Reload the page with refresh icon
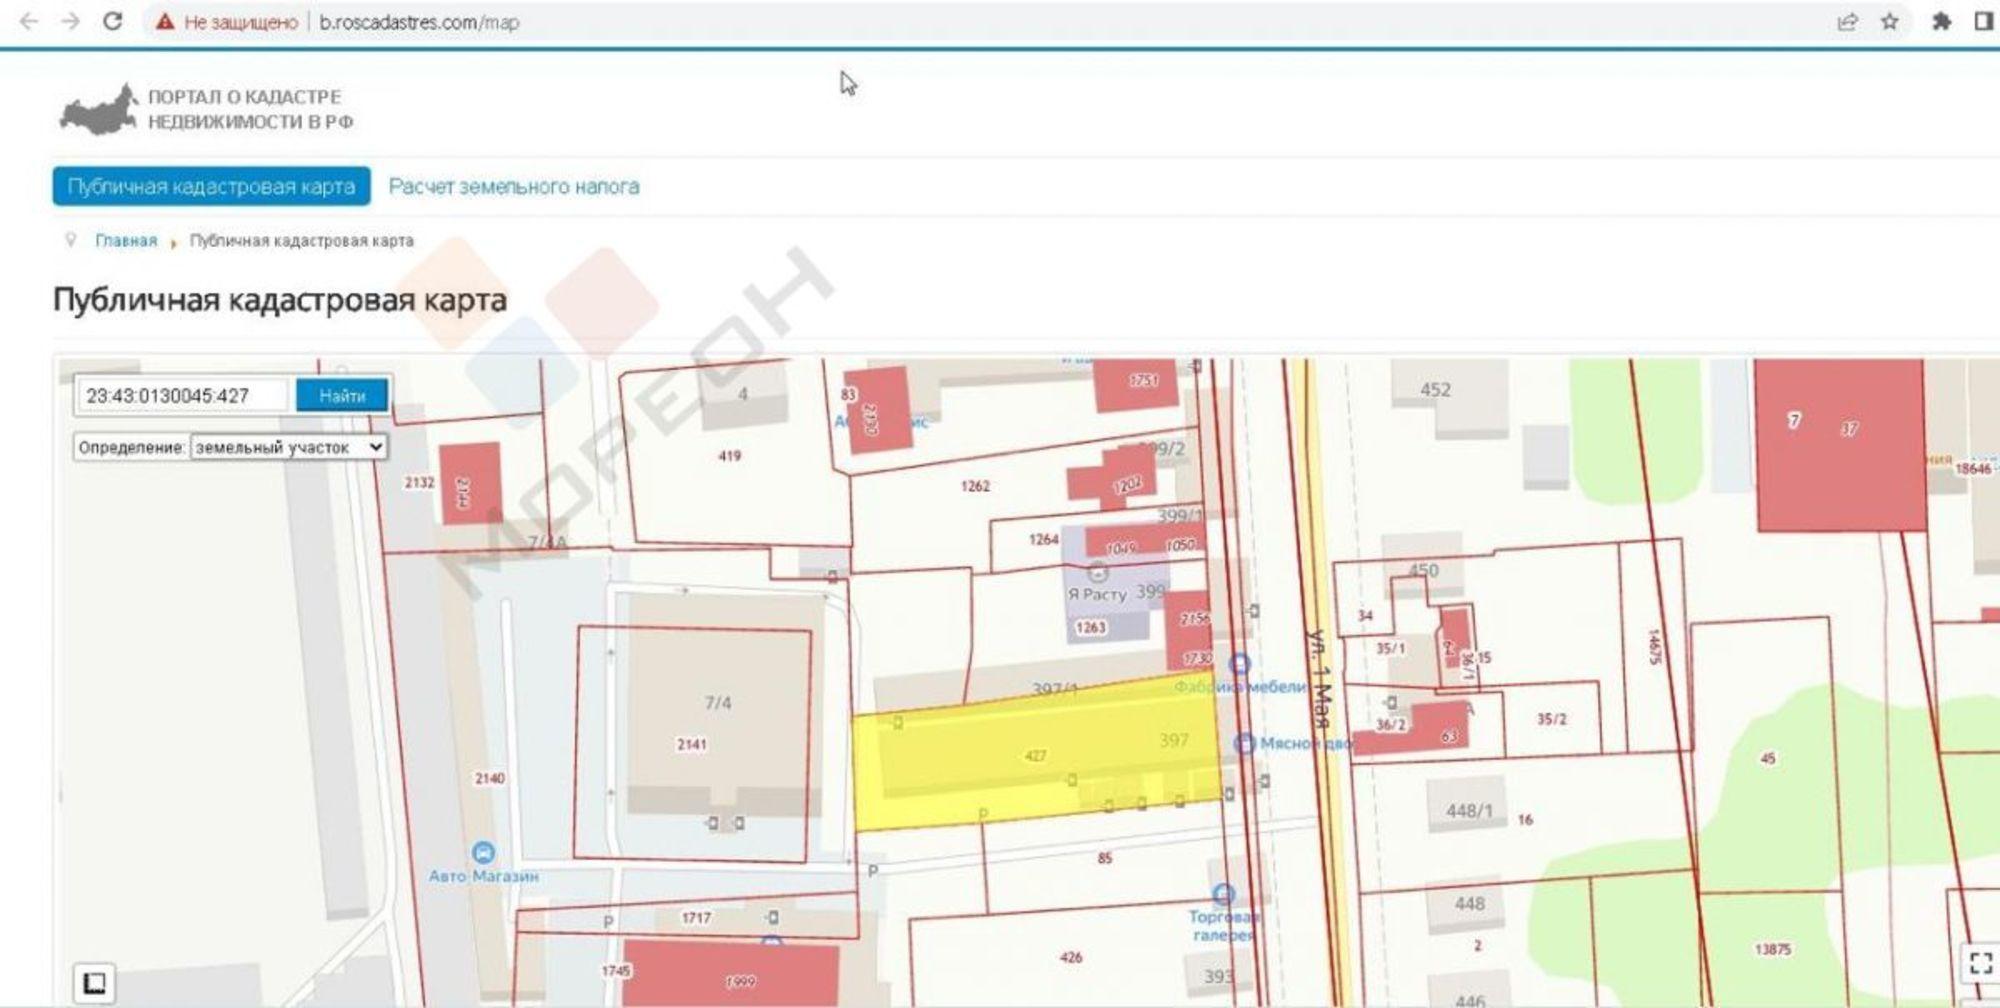2000x1008 pixels. 113,21
